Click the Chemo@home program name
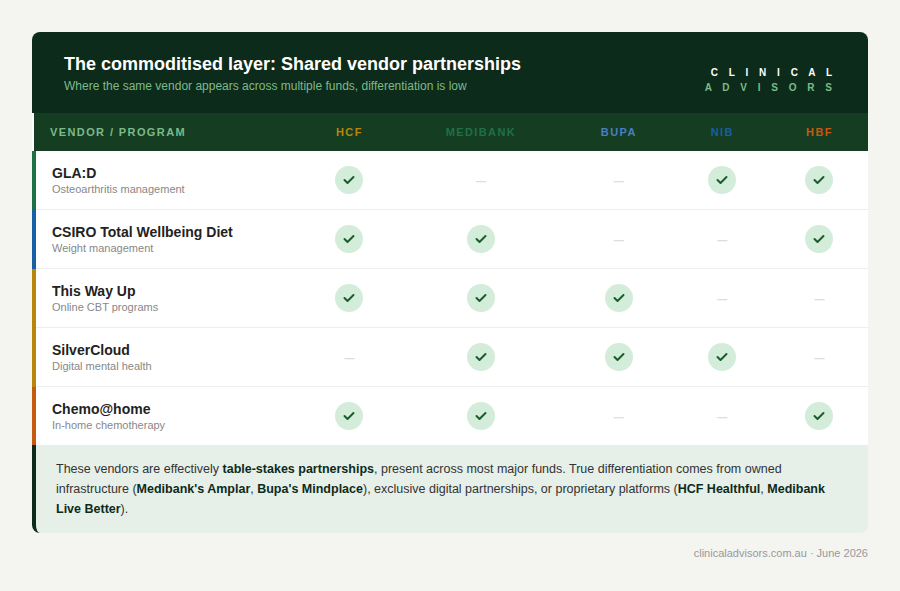Screen dimensions: 900x591 101,409
